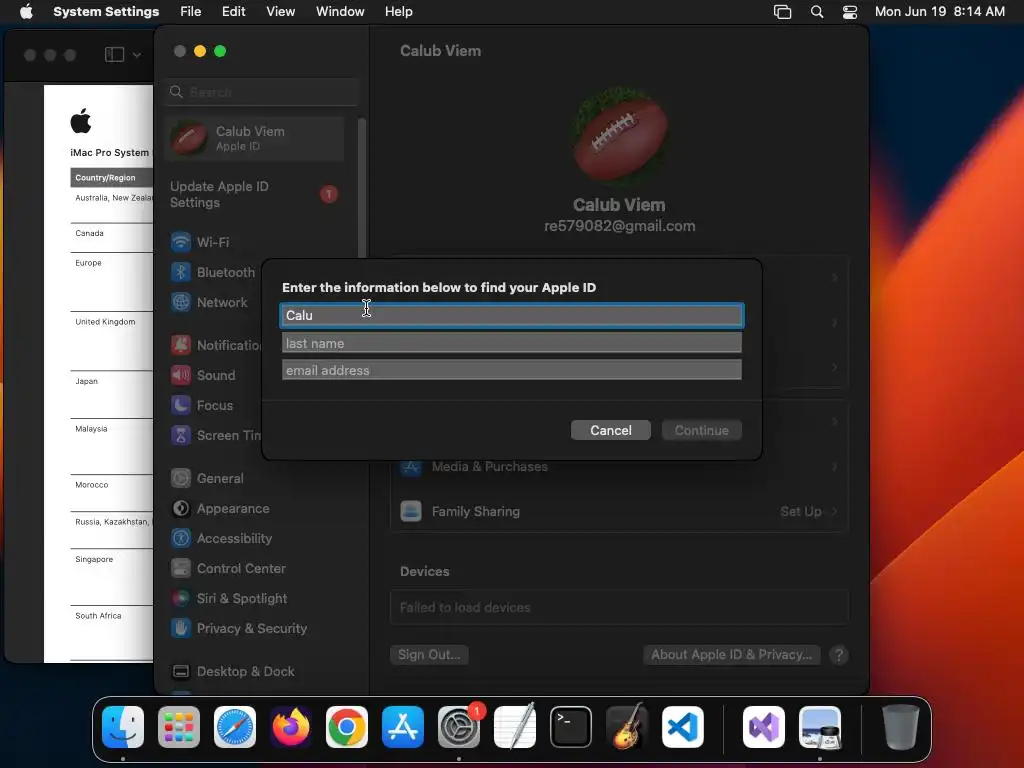Image resolution: width=1024 pixels, height=768 pixels.
Task: Launch Visual Studio Code from the Dock
Action: click(x=682, y=727)
